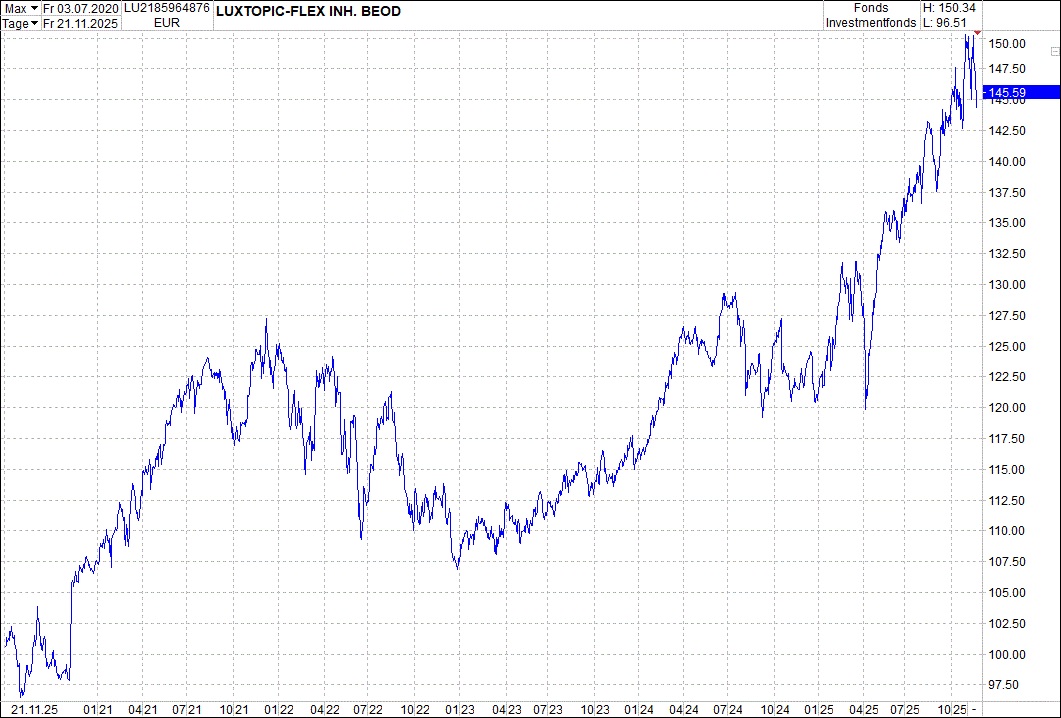Click the LUXTOPIC-FLEX INH. BEOD title
1061x718 pixels.
tap(309, 11)
